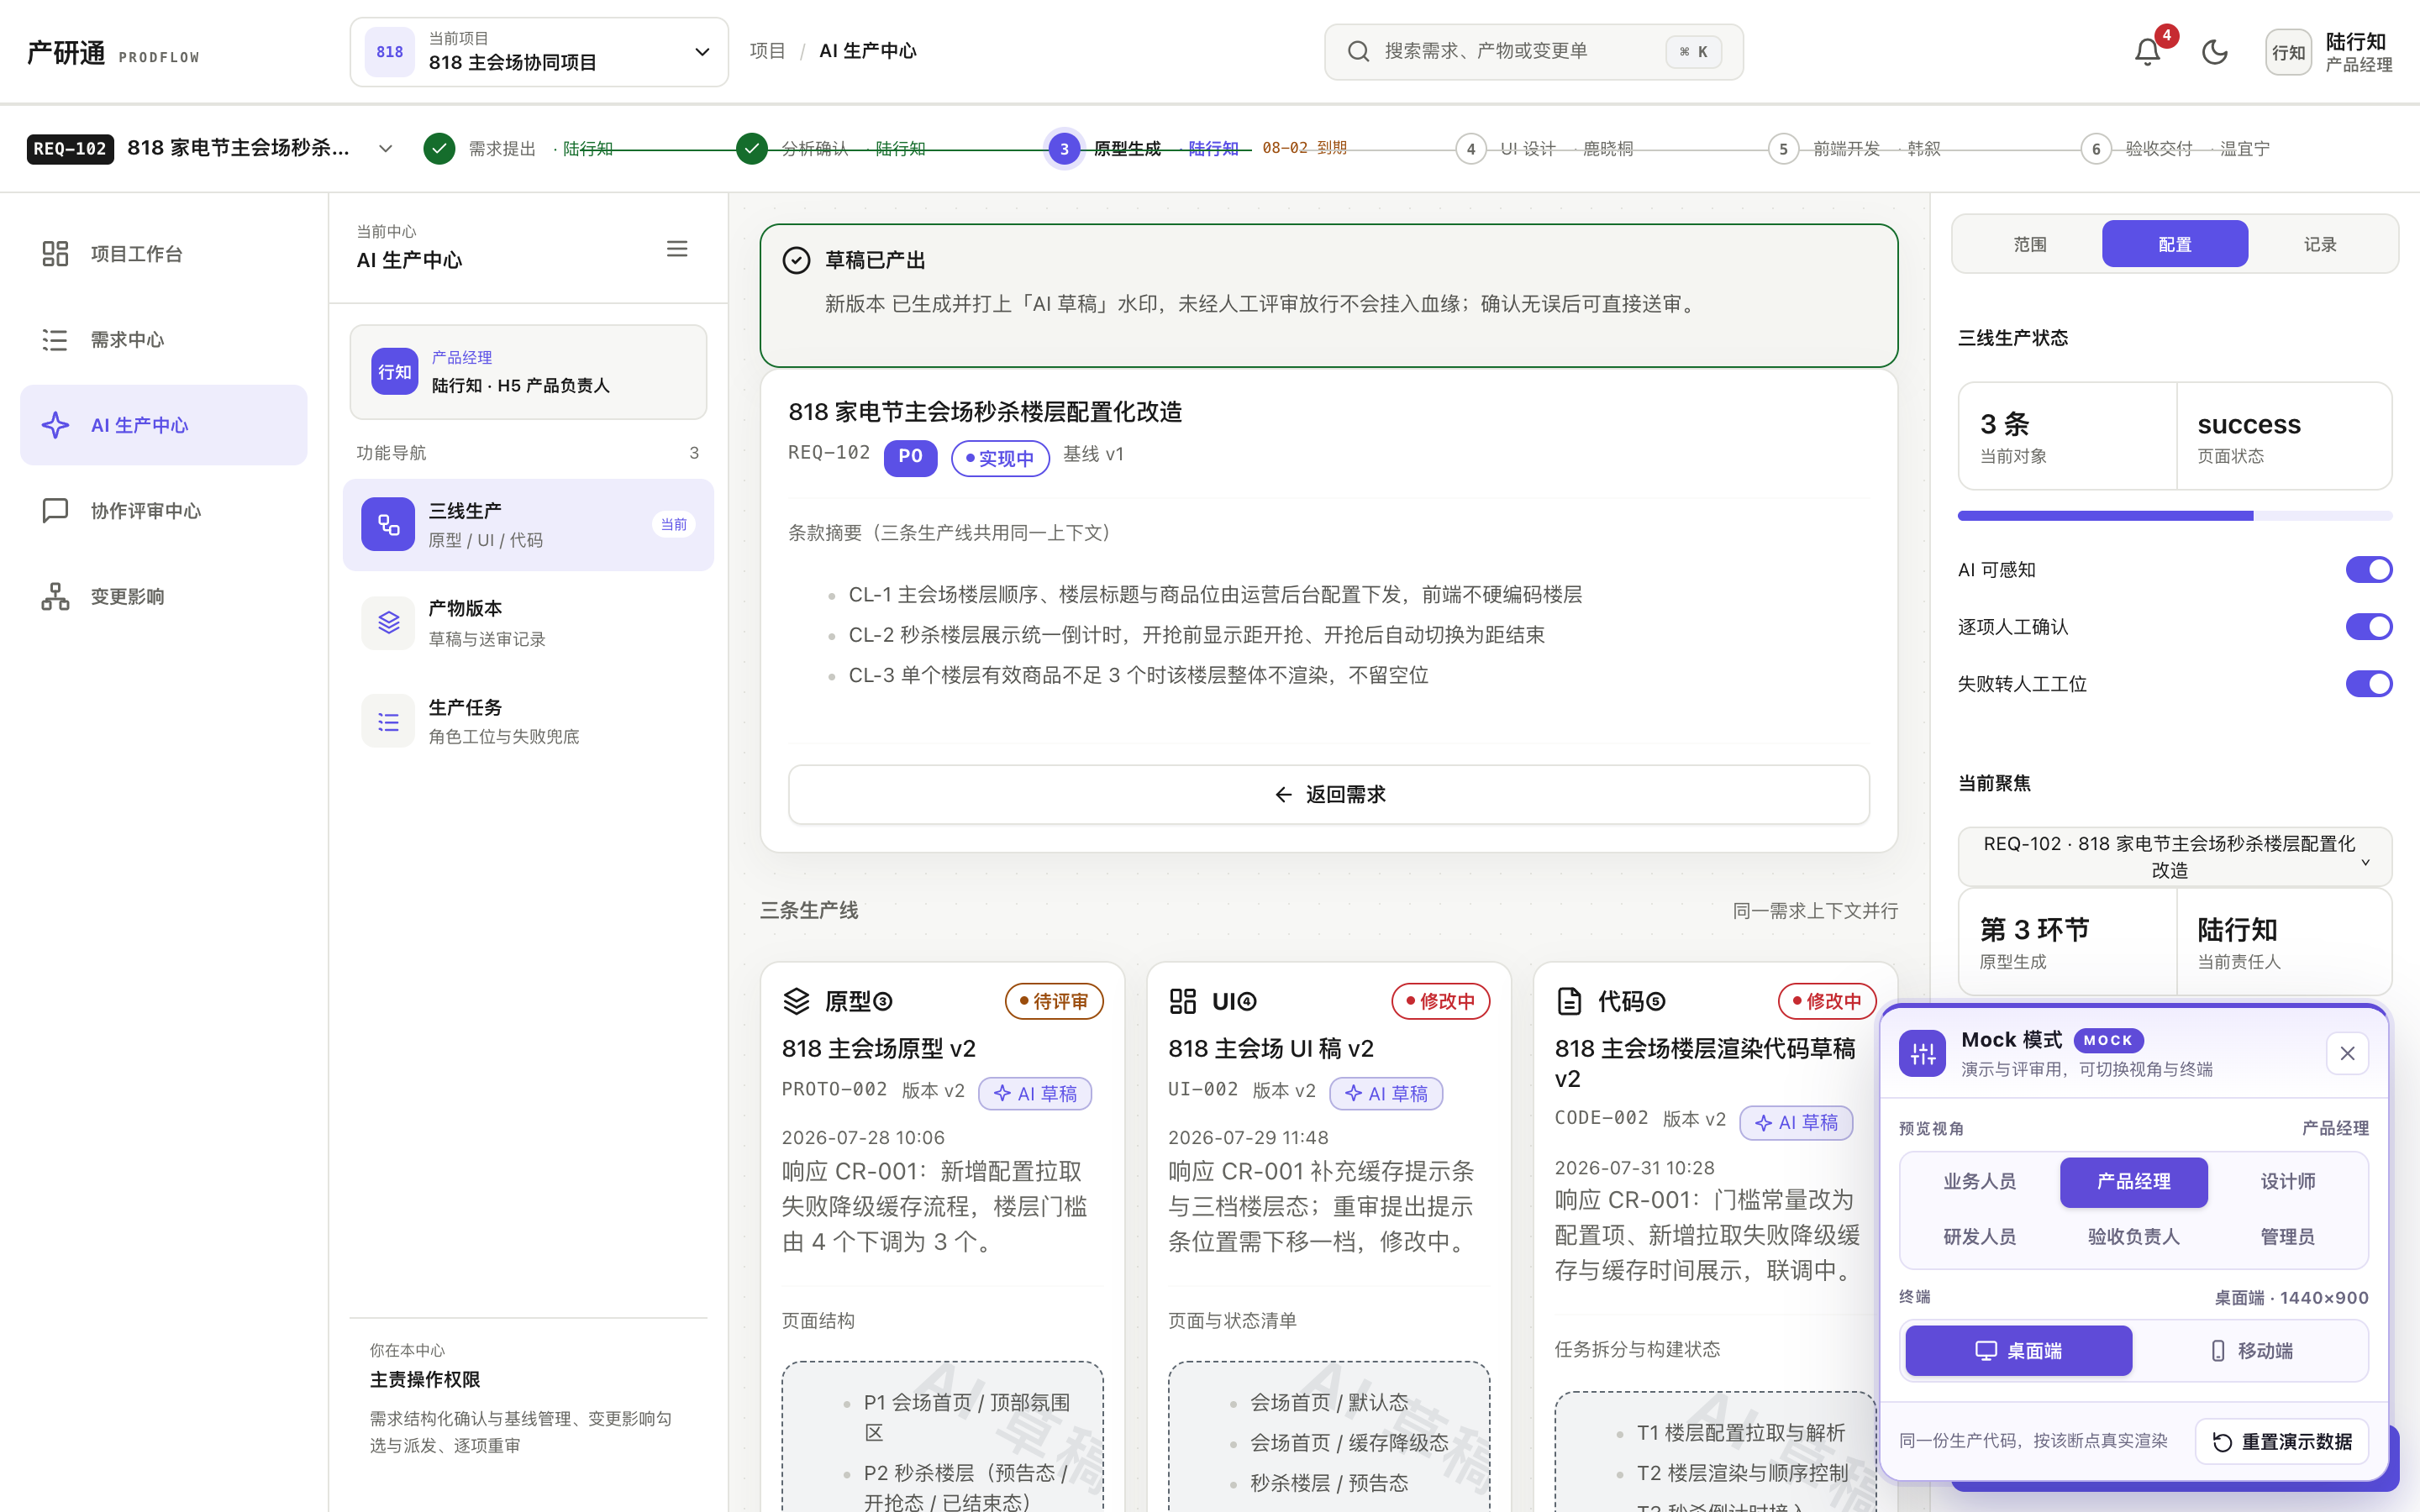Click the 行知 user avatar in the header
Viewport: 2420px width, 1512px height.
tap(2288, 52)
